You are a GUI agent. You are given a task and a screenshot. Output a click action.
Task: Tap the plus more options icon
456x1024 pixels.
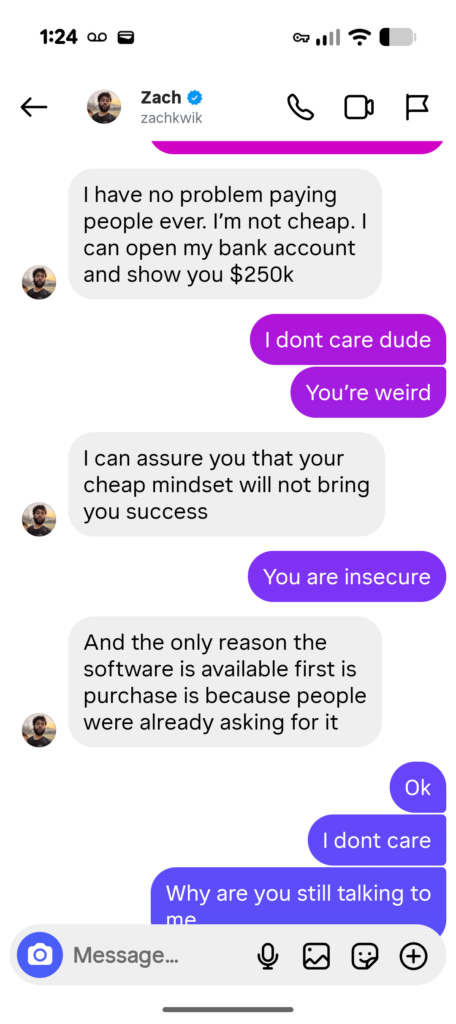pos(413,956)
